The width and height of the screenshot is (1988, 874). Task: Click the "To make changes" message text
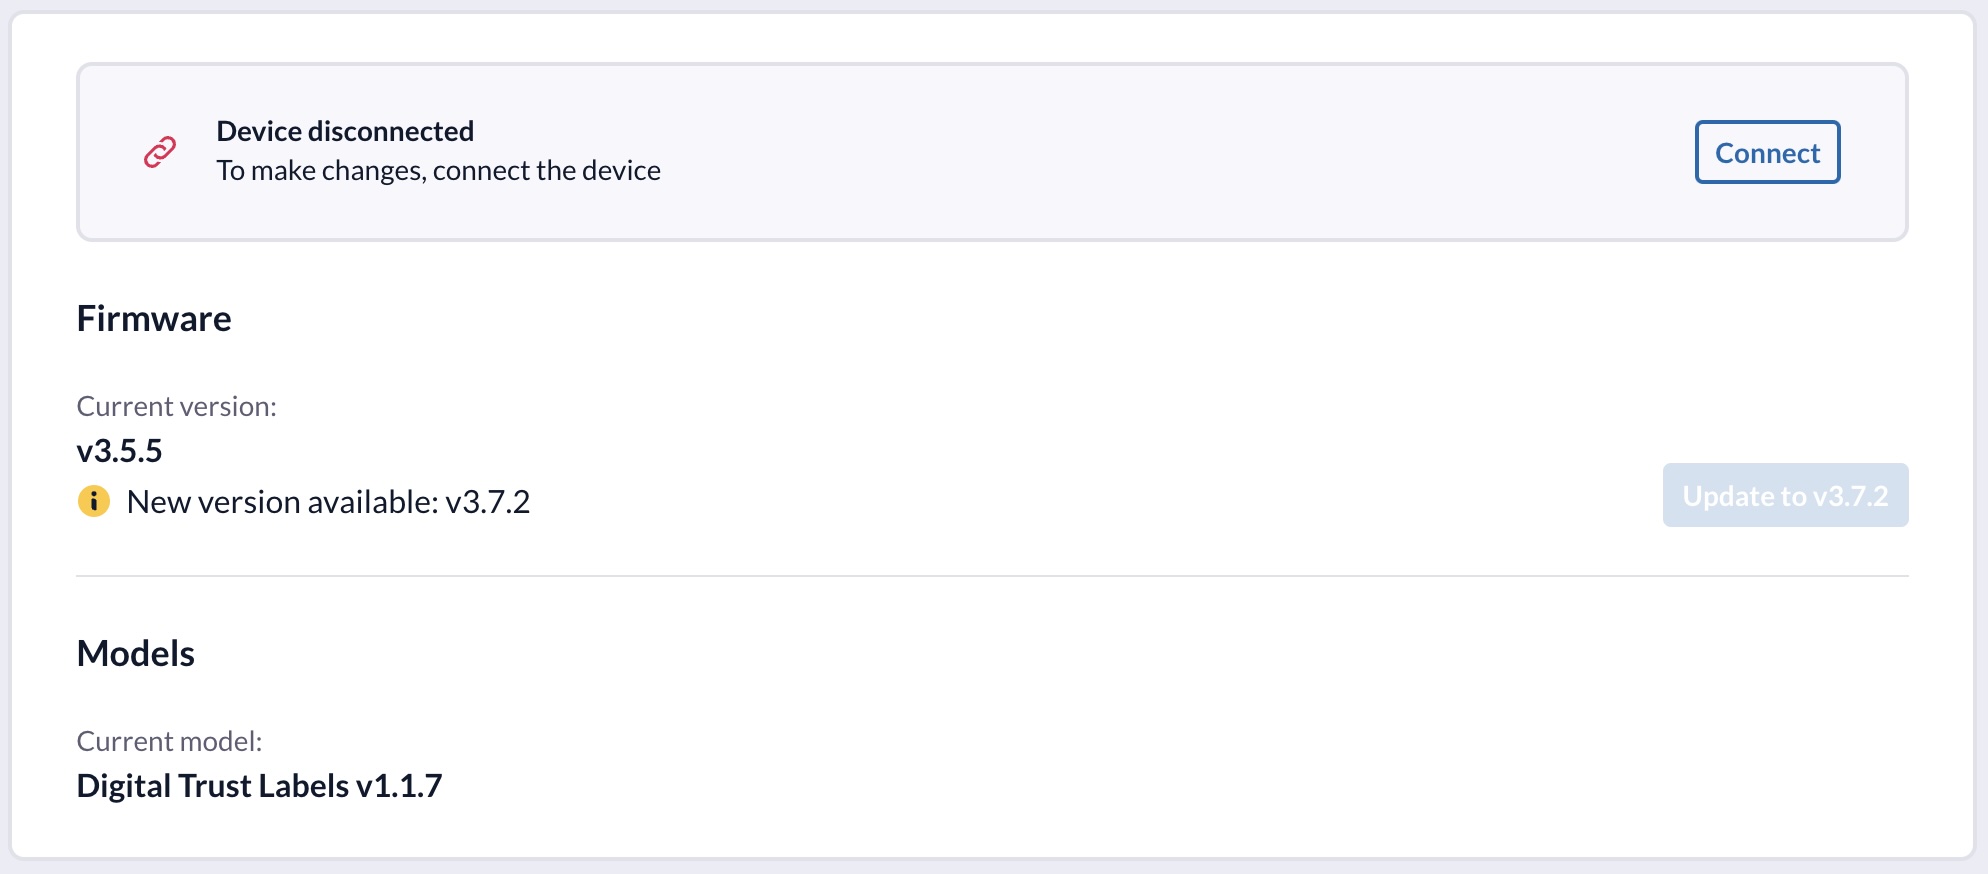tap(438, 171)
